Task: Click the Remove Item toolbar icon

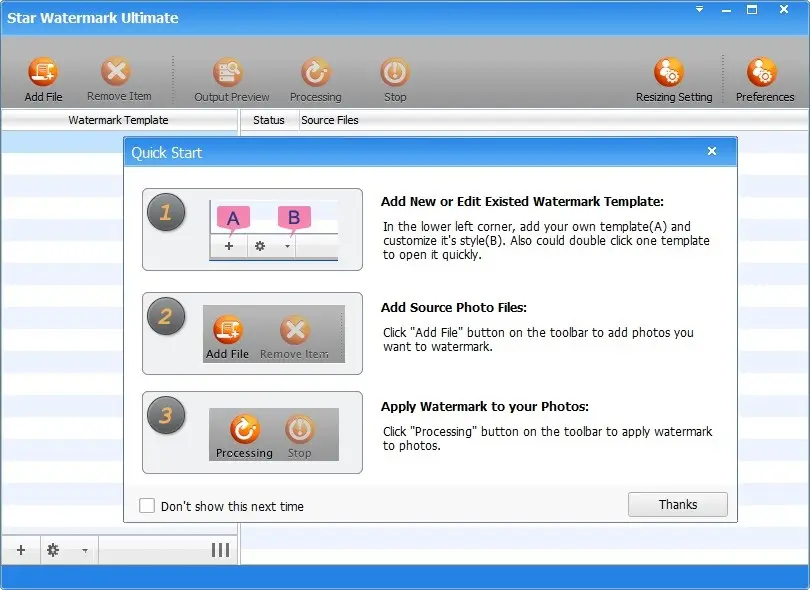Action: tap(119, 80)
